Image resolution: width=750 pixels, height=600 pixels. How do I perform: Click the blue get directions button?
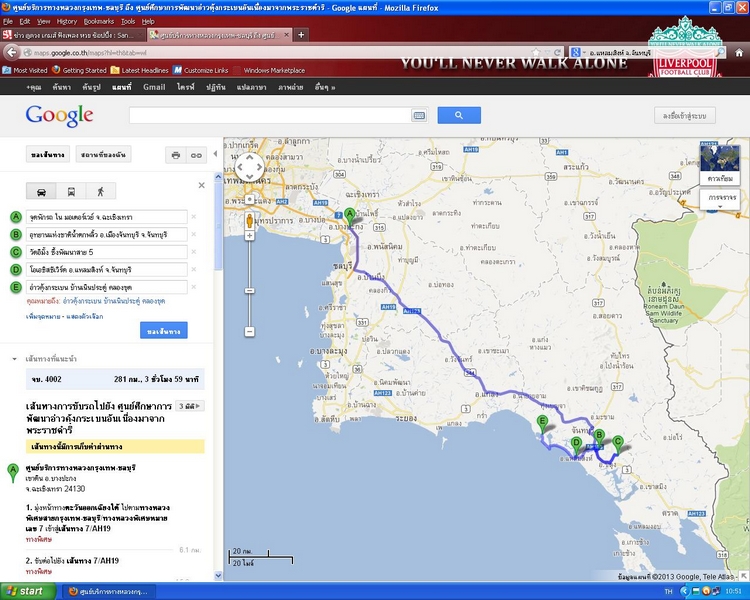pos(163,331)
